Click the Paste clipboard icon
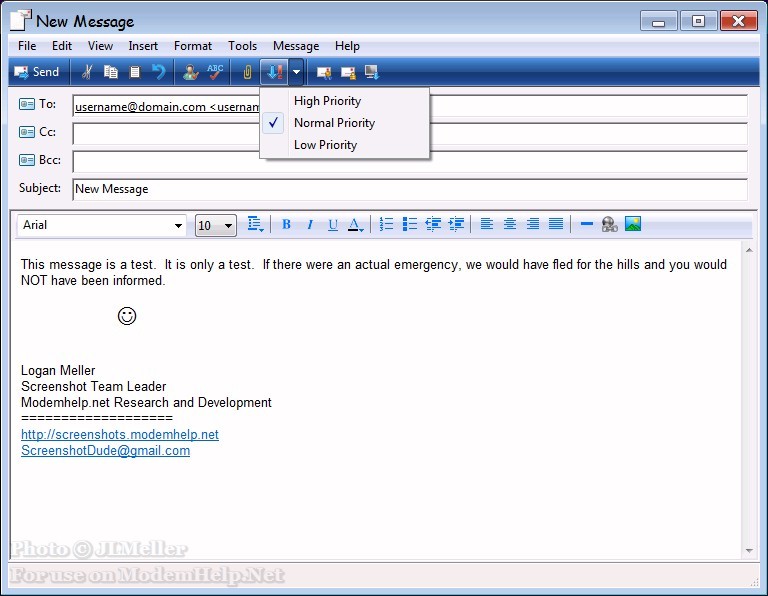The width and height of the screenshot is (768, 596). coord(135,72)
